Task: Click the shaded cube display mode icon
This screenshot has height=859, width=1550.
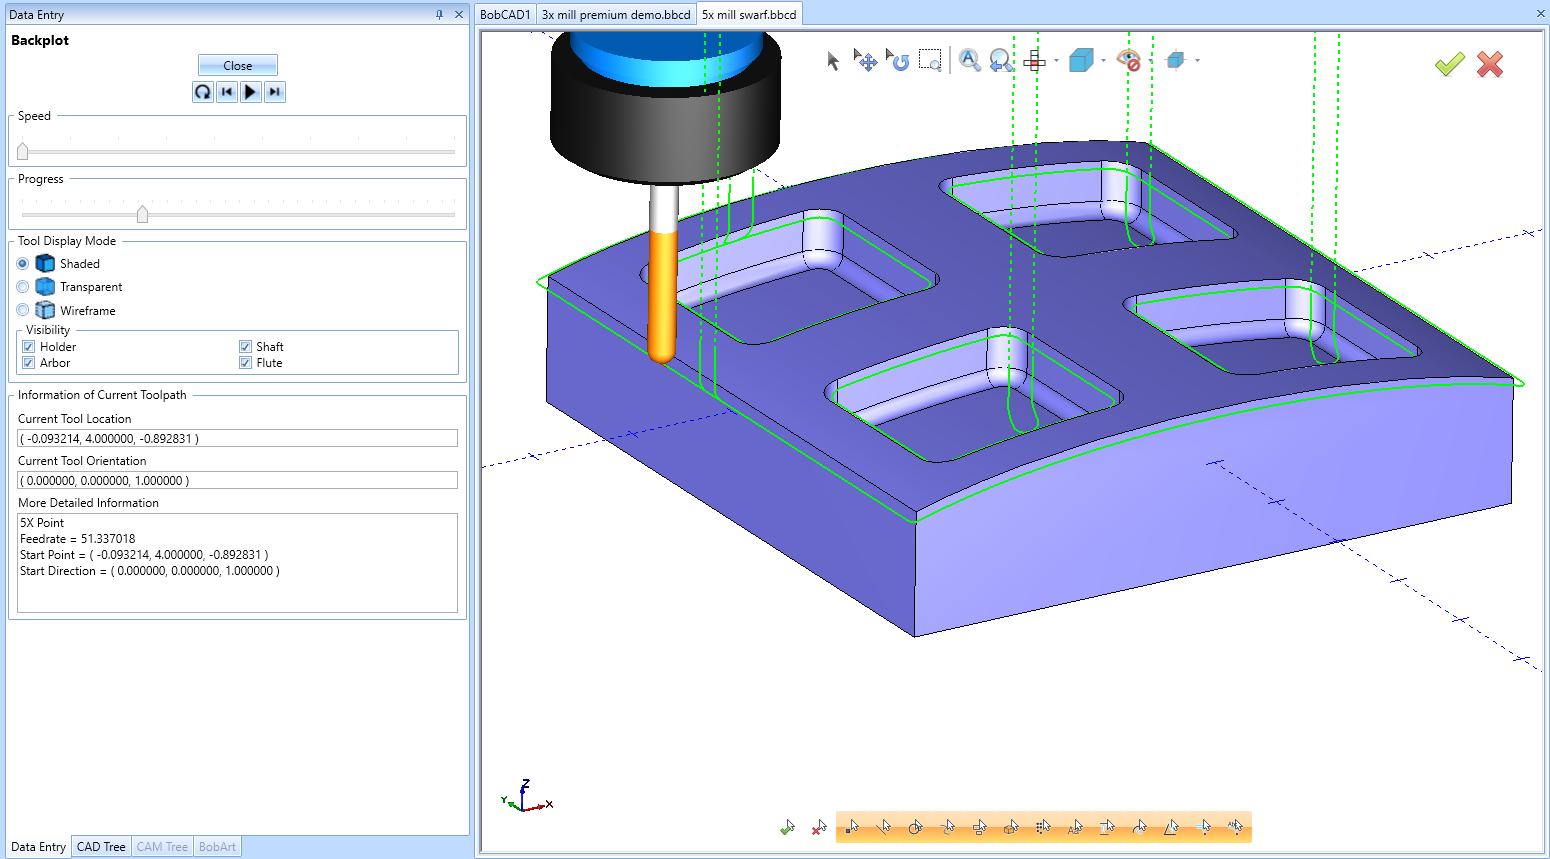Action: [1081, 60]
